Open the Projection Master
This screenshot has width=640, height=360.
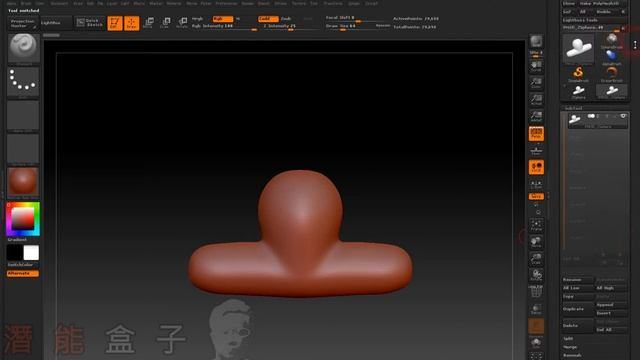[x=23, y=23]
